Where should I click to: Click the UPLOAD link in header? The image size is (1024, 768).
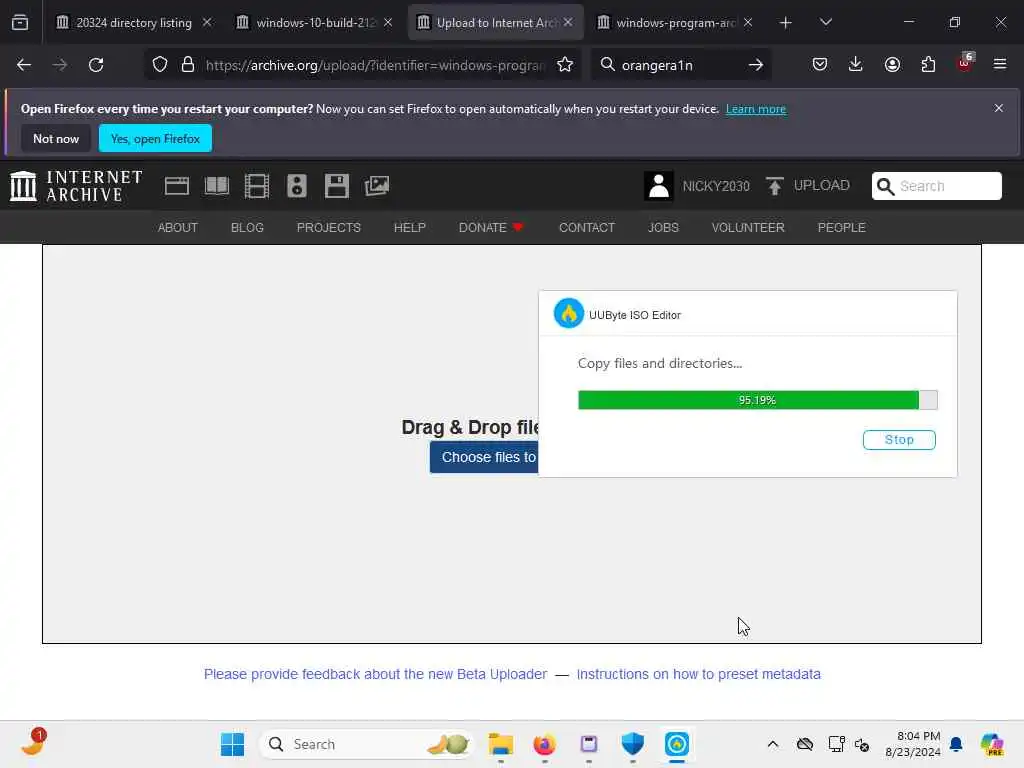(x=808, y=186)
